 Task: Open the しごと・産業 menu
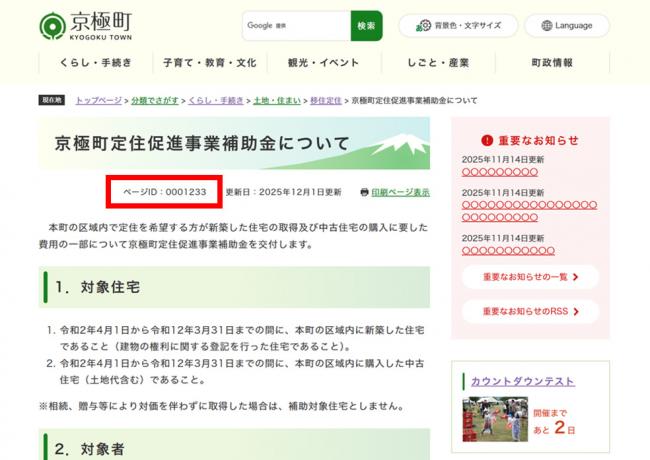click(438, 63)
